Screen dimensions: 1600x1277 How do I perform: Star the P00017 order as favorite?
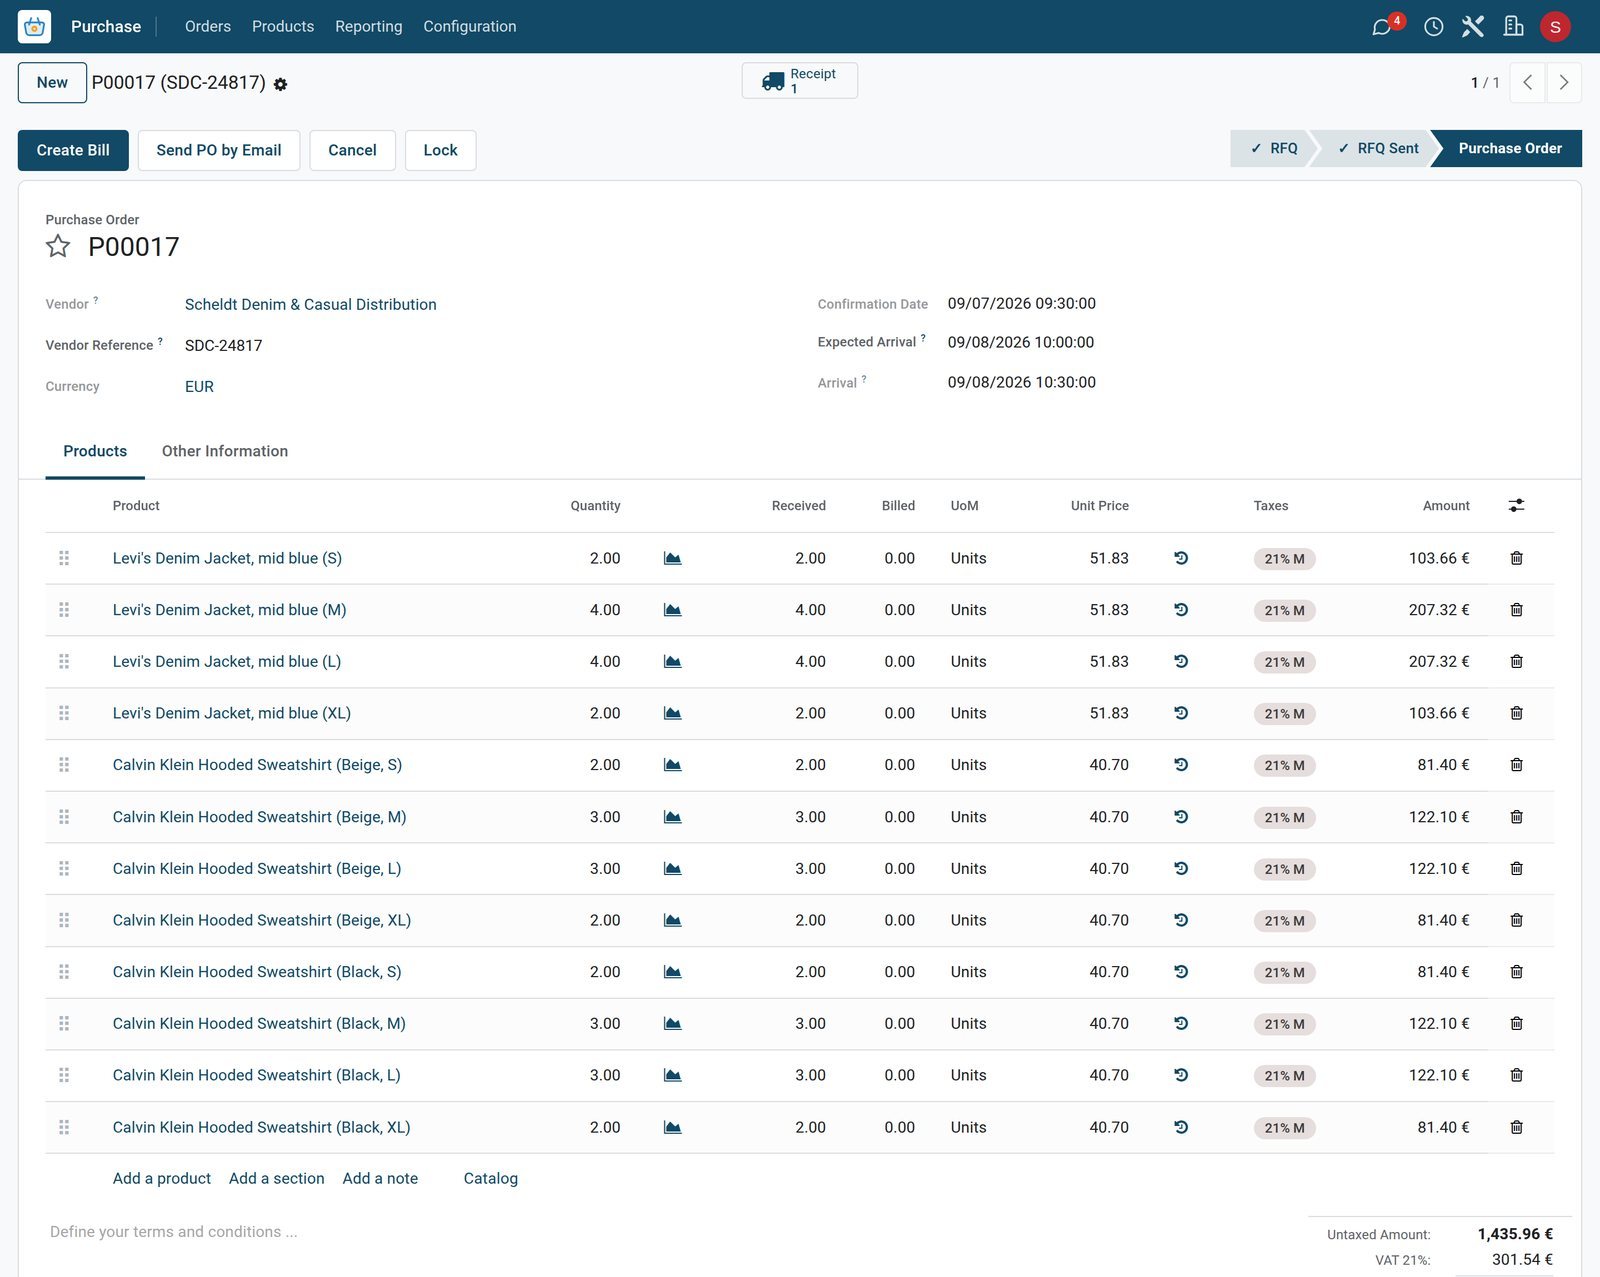(58, 246)
